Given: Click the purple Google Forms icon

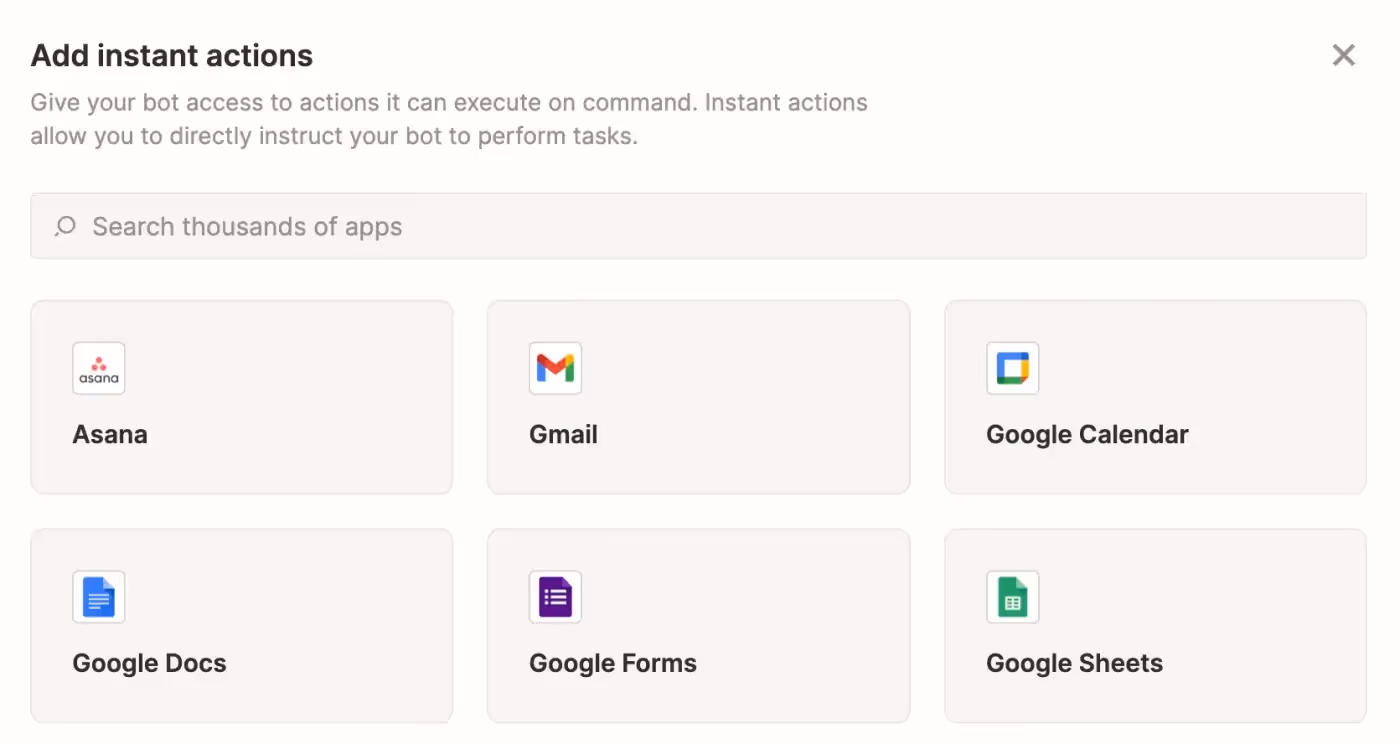Looking at the screenshot, I should (x=555, y=597).
